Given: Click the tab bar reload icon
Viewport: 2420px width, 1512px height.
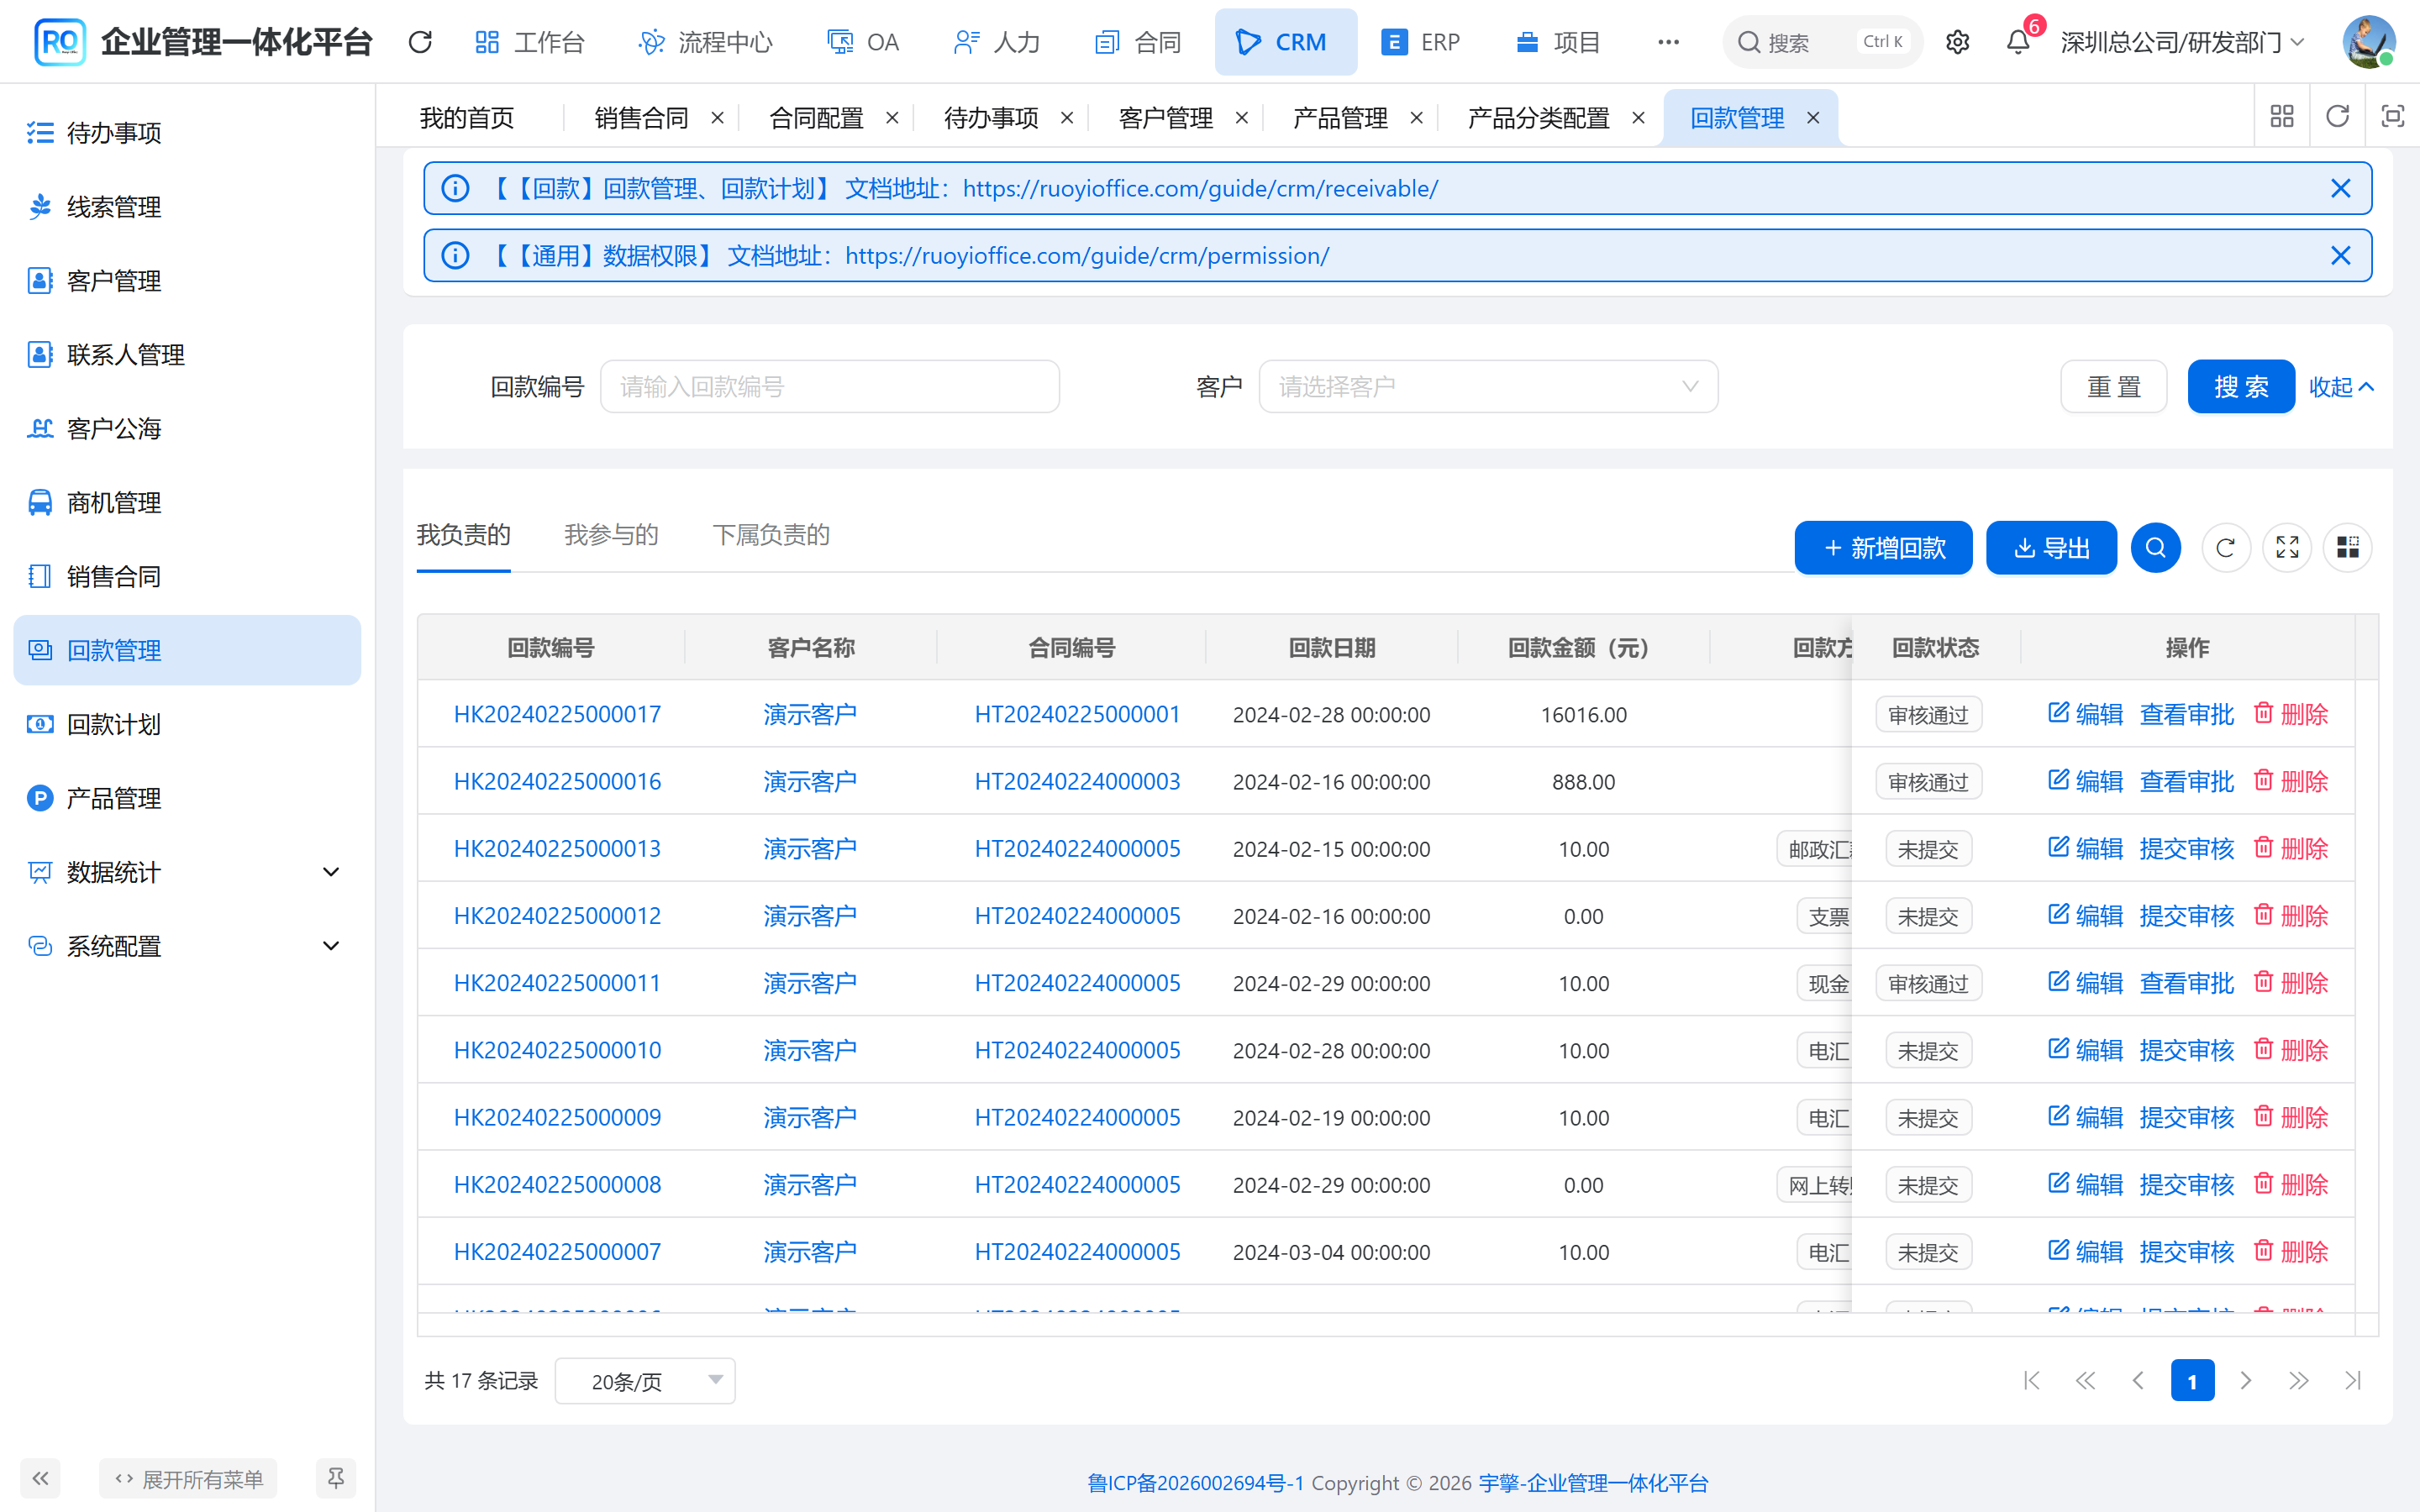Looking at the screenshot, I should click(2337, 117).
